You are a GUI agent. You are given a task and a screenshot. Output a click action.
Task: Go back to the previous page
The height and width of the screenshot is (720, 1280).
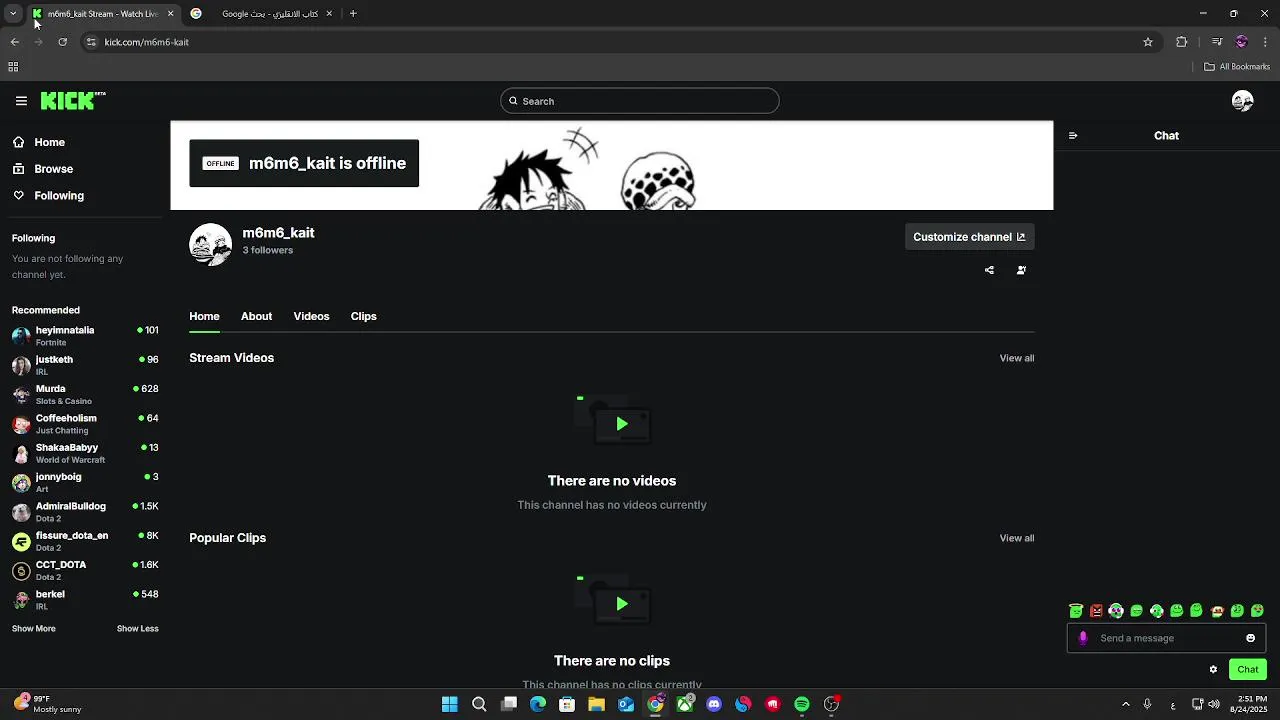pos(14,42)
